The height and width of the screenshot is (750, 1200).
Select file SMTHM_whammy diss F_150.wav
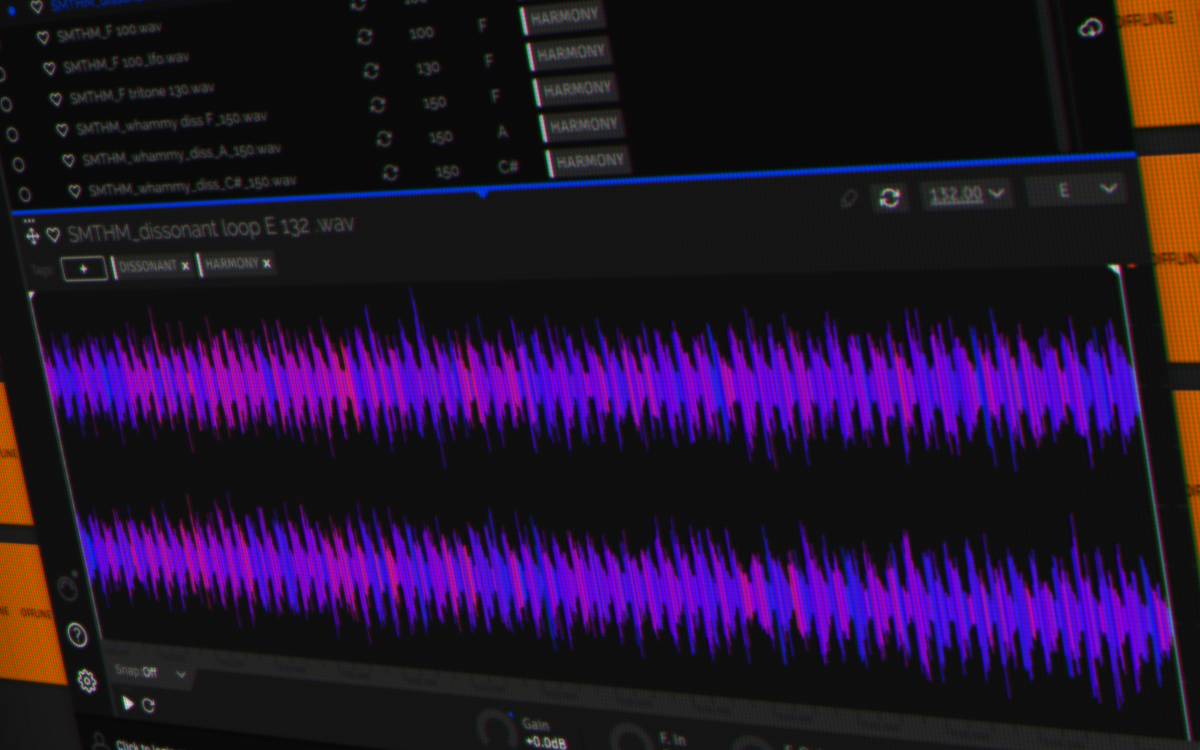coord(171,123)
